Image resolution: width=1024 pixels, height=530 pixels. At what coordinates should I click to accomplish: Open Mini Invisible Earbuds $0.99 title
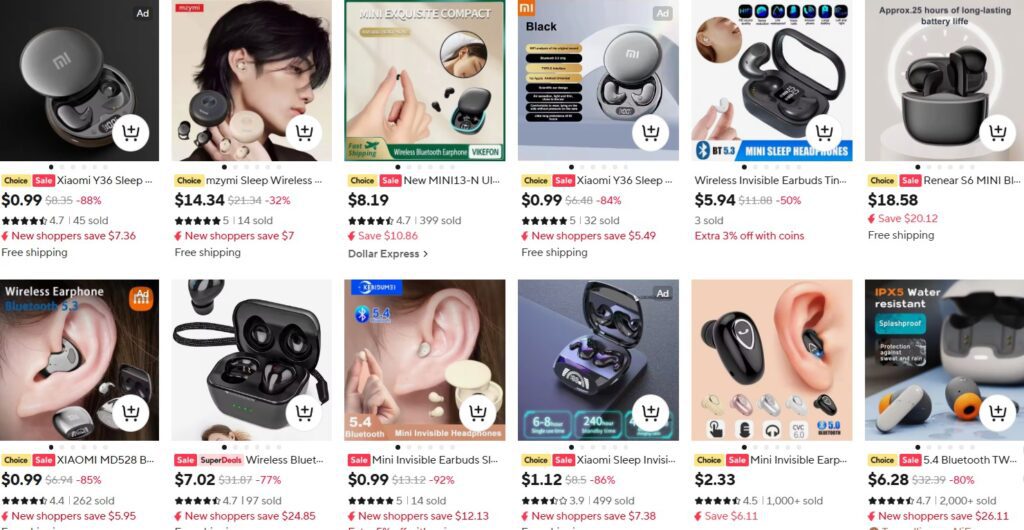435,460
